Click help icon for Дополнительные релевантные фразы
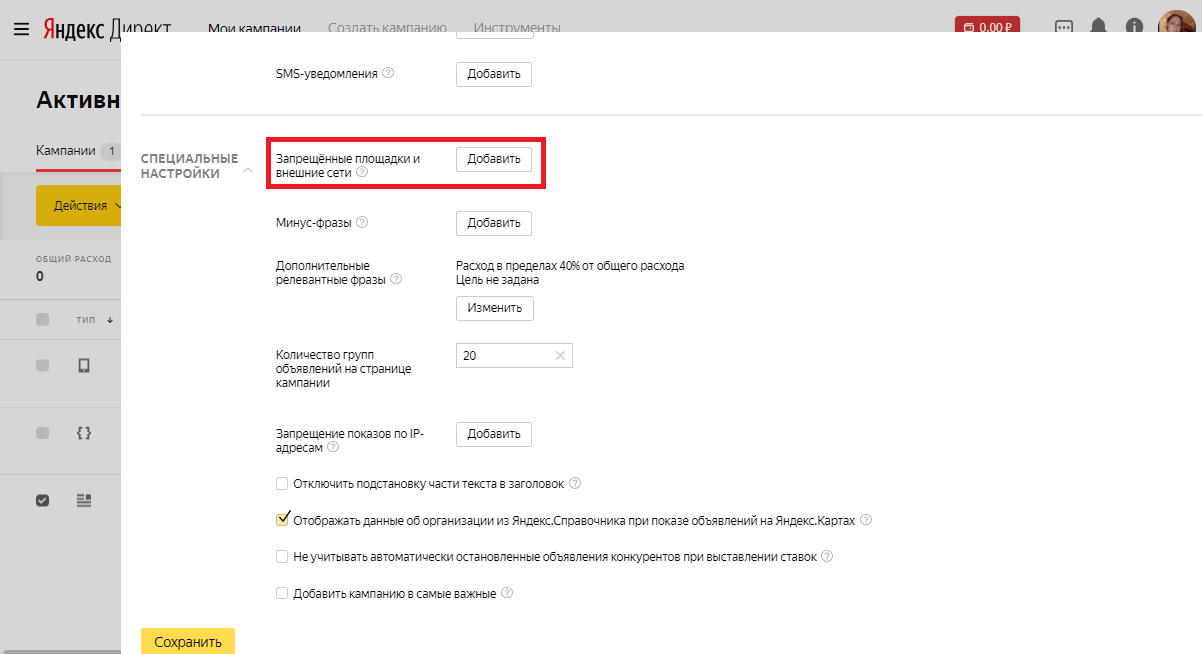 pyautogui.click(x=396, y=279)
